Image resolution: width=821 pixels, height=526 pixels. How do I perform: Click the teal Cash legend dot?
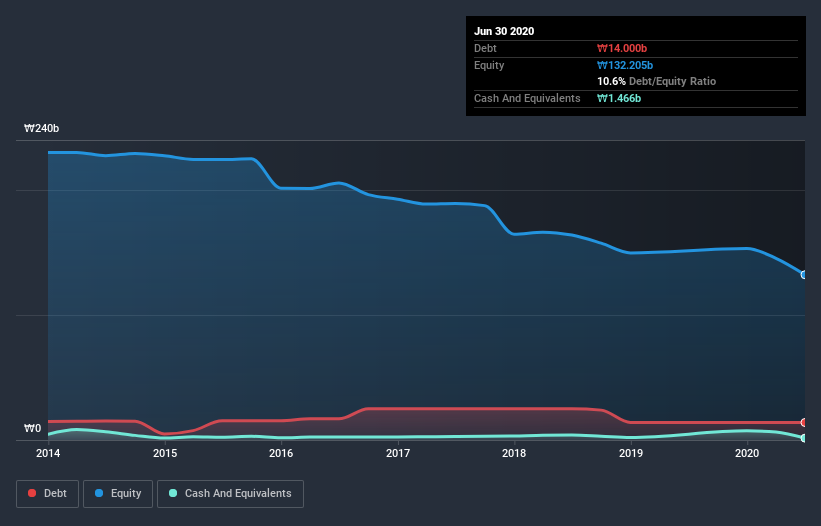coord(173,493)
